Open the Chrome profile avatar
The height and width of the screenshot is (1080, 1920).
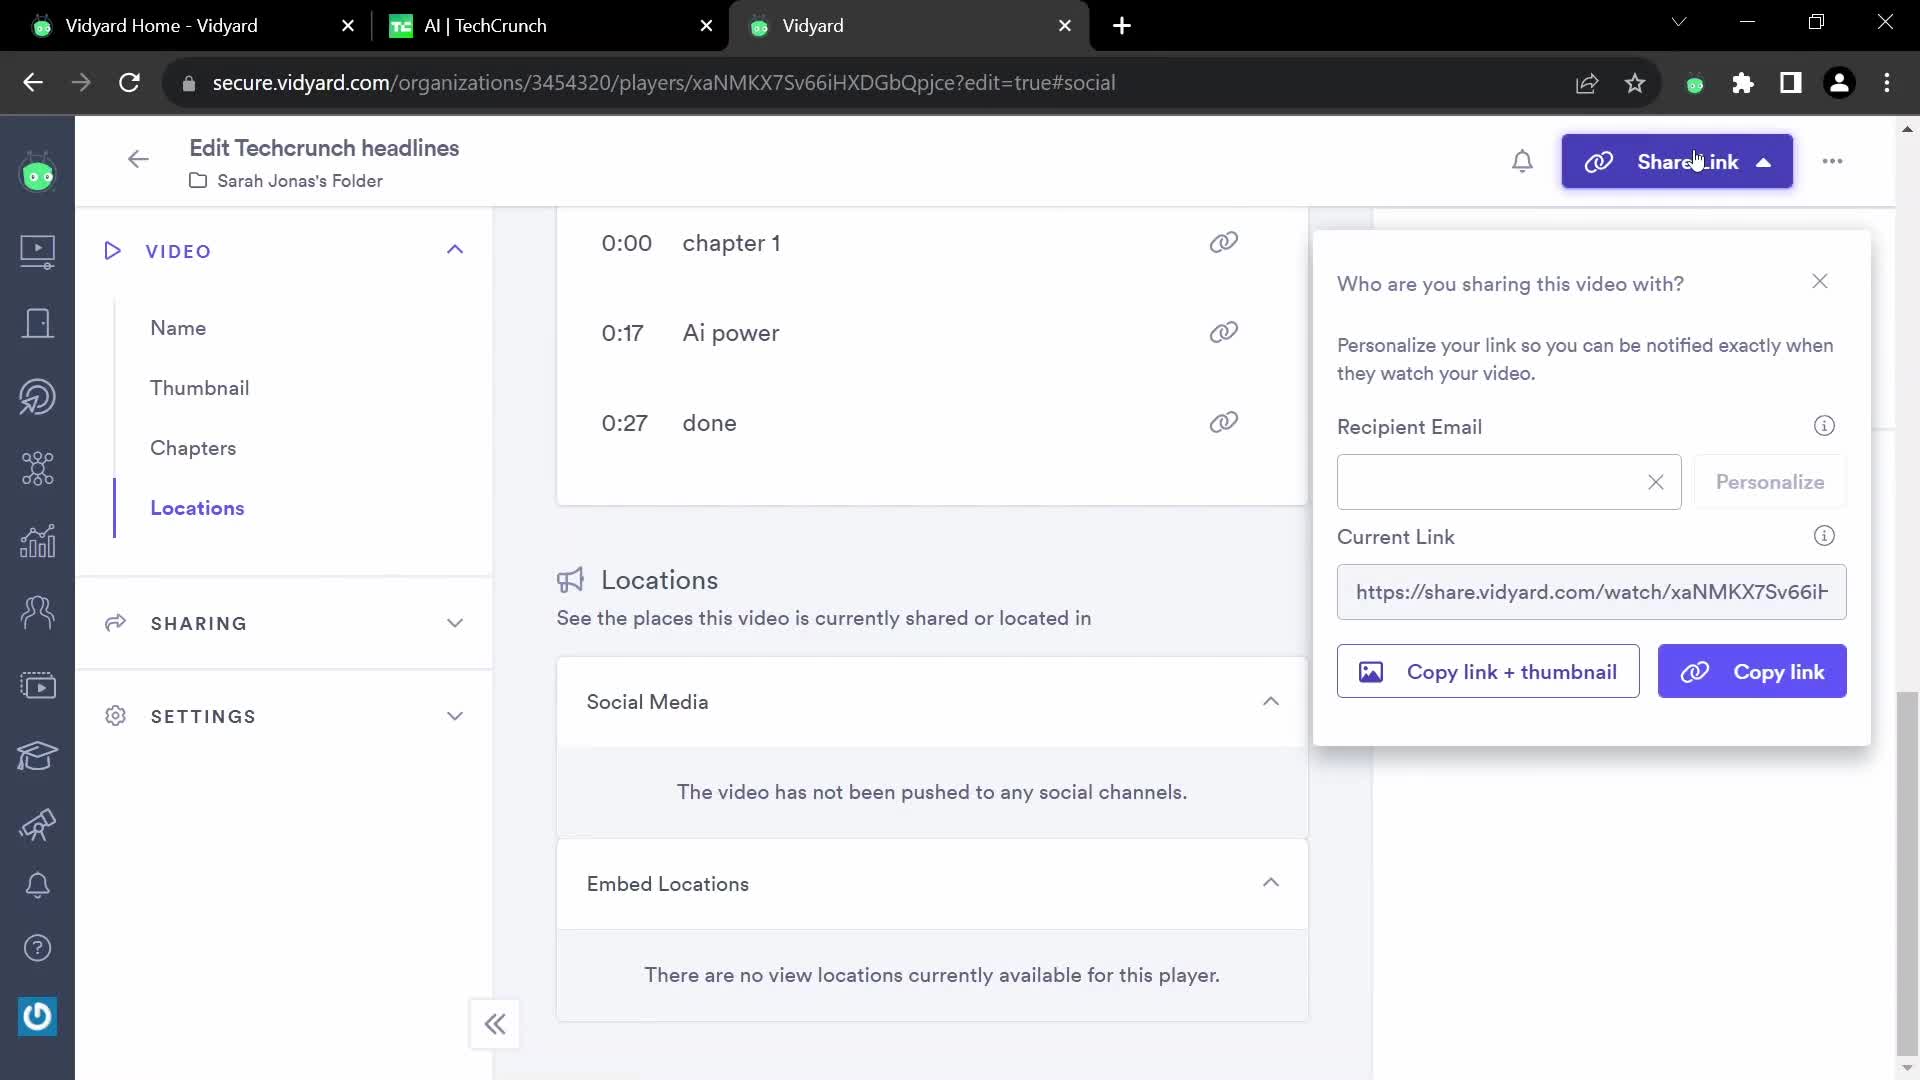click(x=1839, y=83)
